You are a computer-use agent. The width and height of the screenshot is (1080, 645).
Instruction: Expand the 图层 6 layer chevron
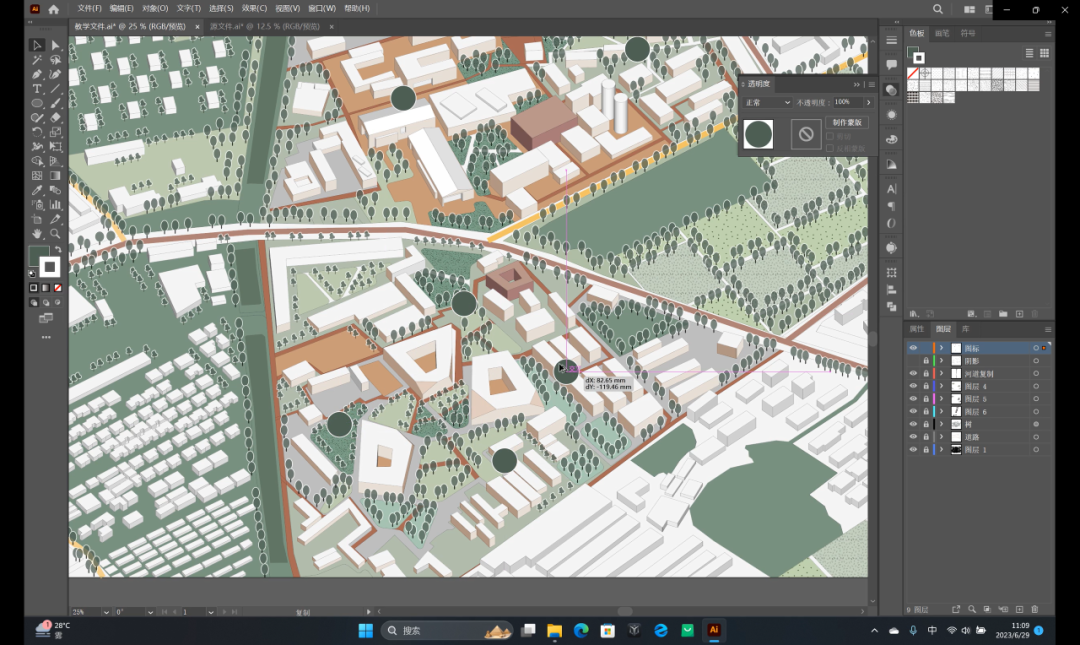pos(942,411)
